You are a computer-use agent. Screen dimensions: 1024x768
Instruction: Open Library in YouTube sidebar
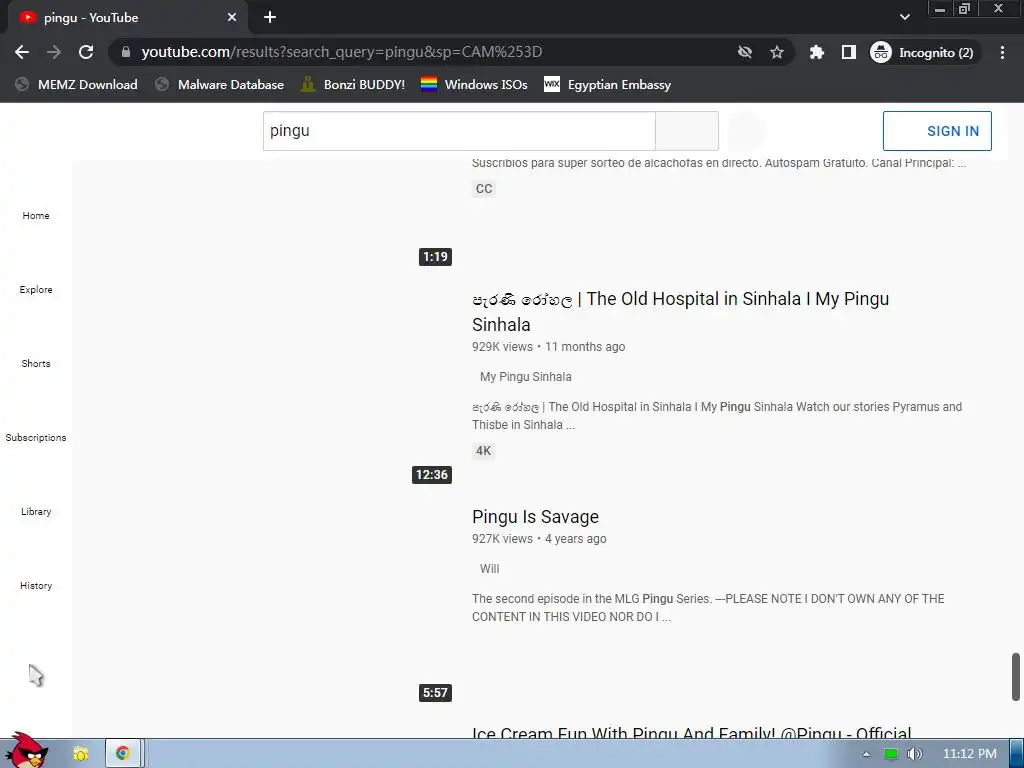[36, 511]
